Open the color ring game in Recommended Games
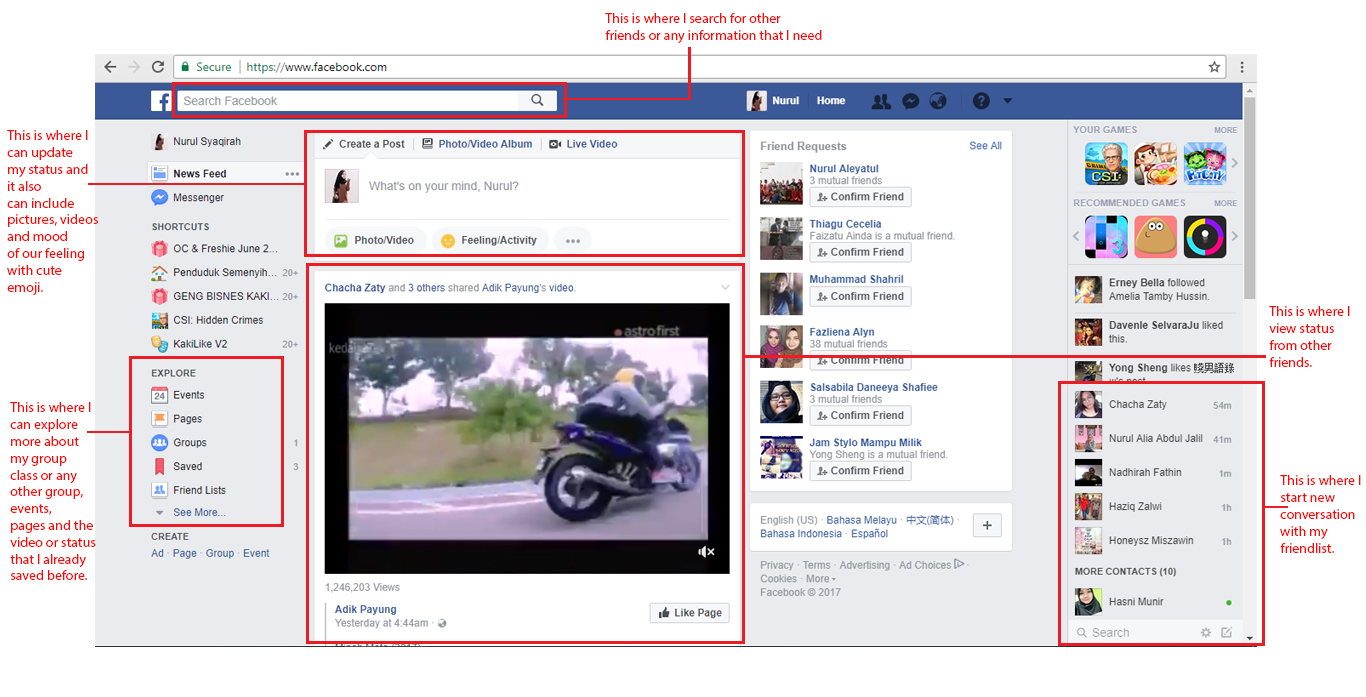1366x697 pixels. [x=1205, y=237]
